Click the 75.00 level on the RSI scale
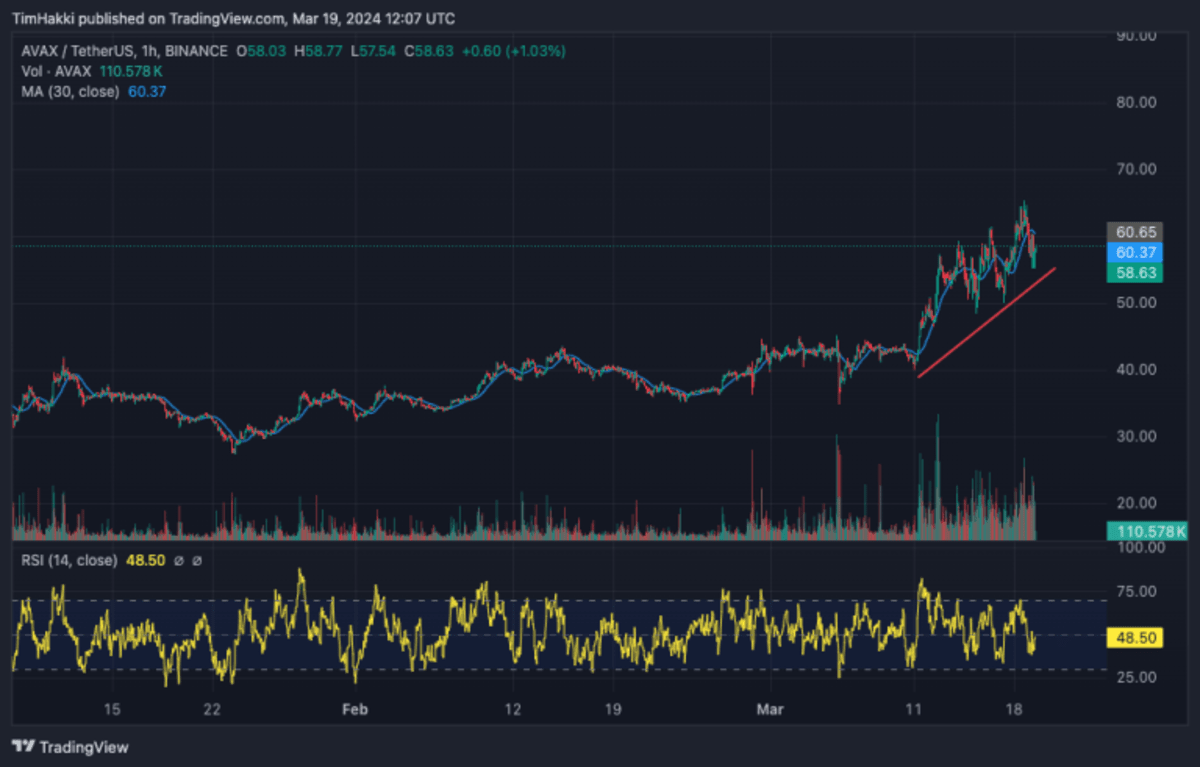 tap(1138, 591)
